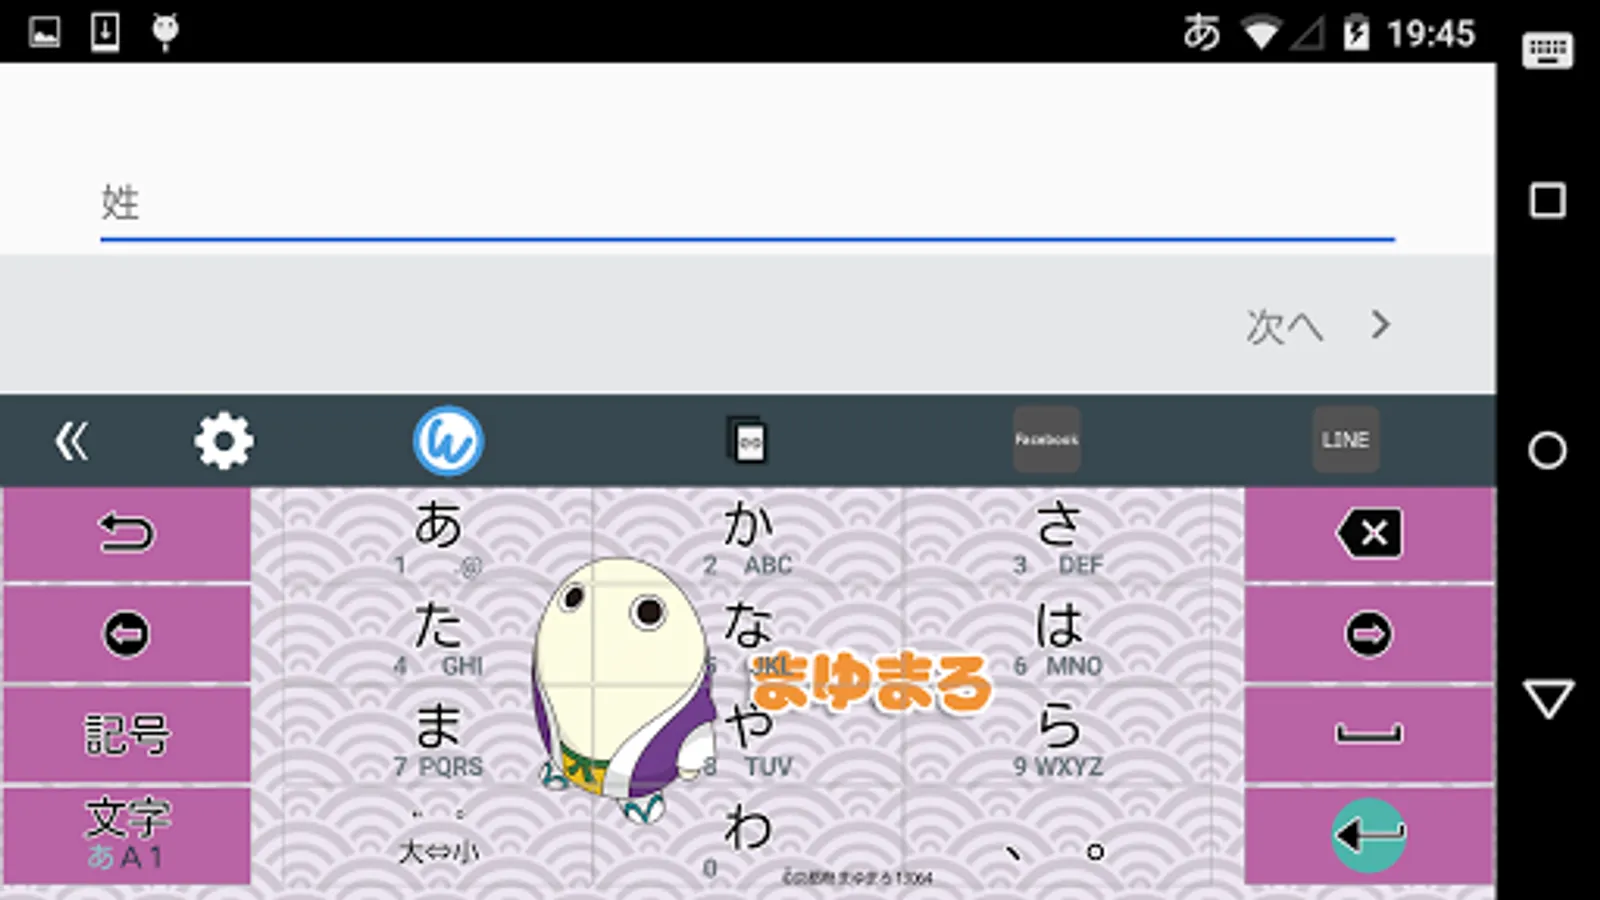Tap the わ kana key
1600x900 pixels.
click(748, 837)
